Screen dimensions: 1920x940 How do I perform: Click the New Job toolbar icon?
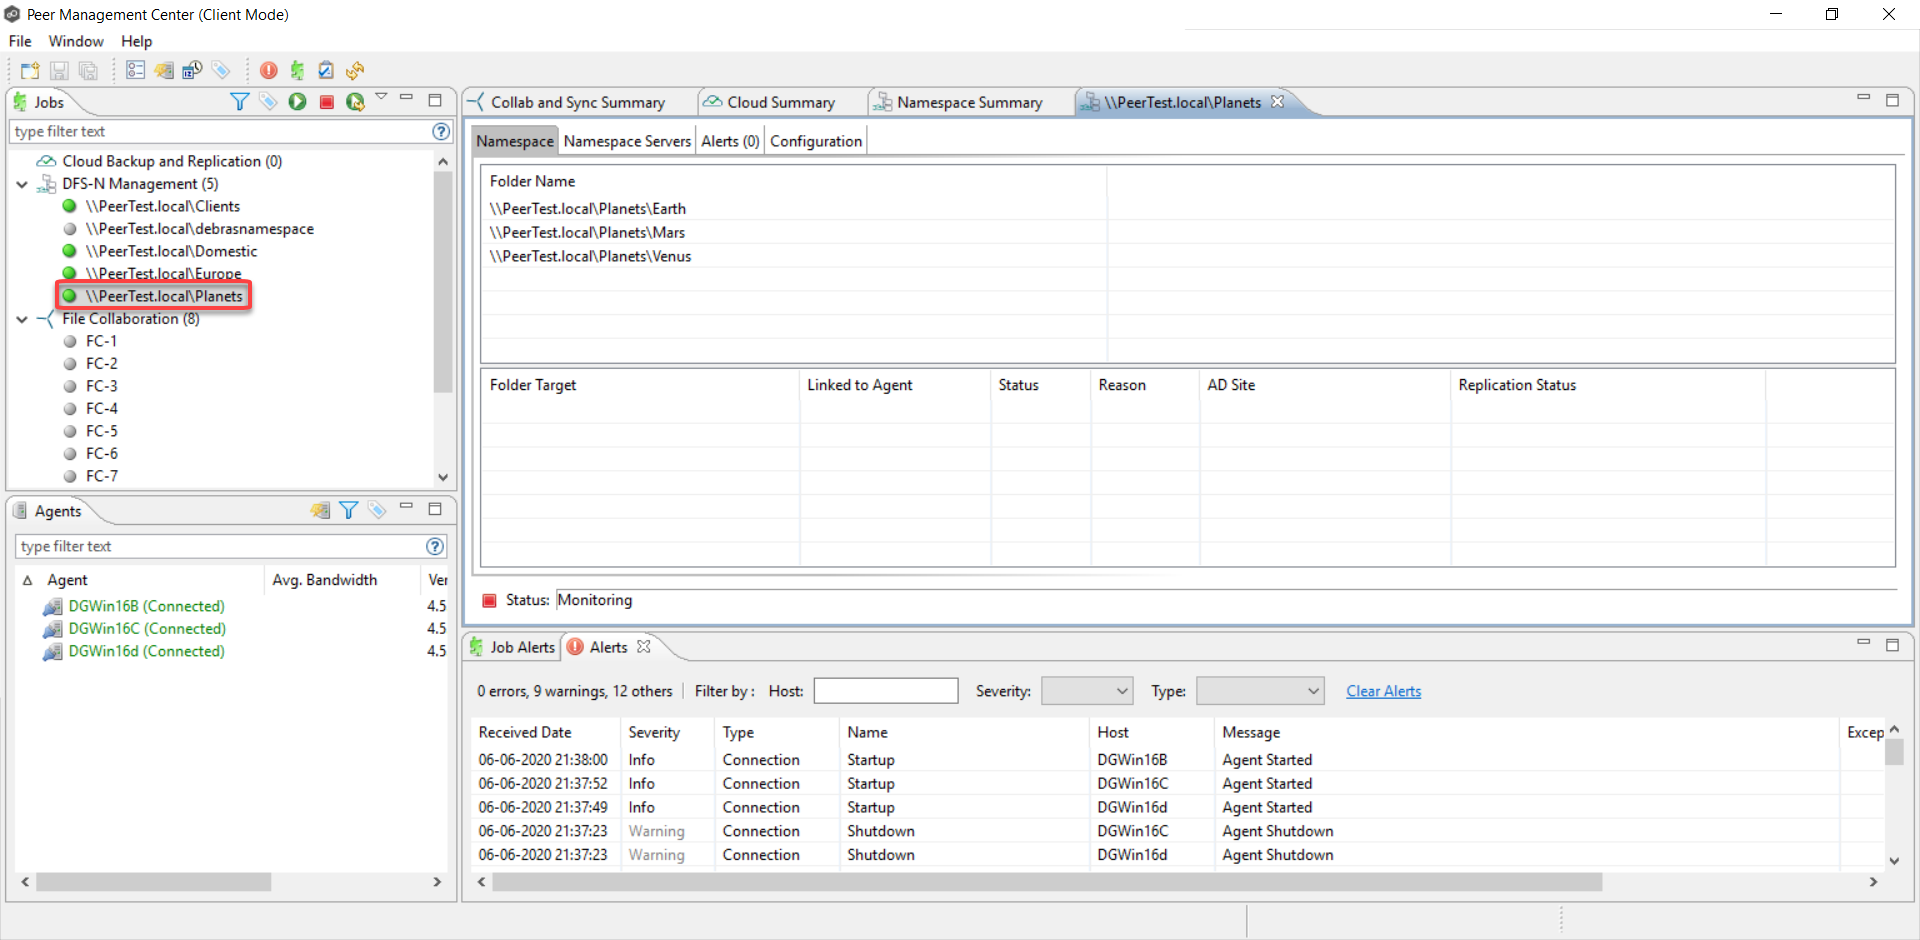30,70
